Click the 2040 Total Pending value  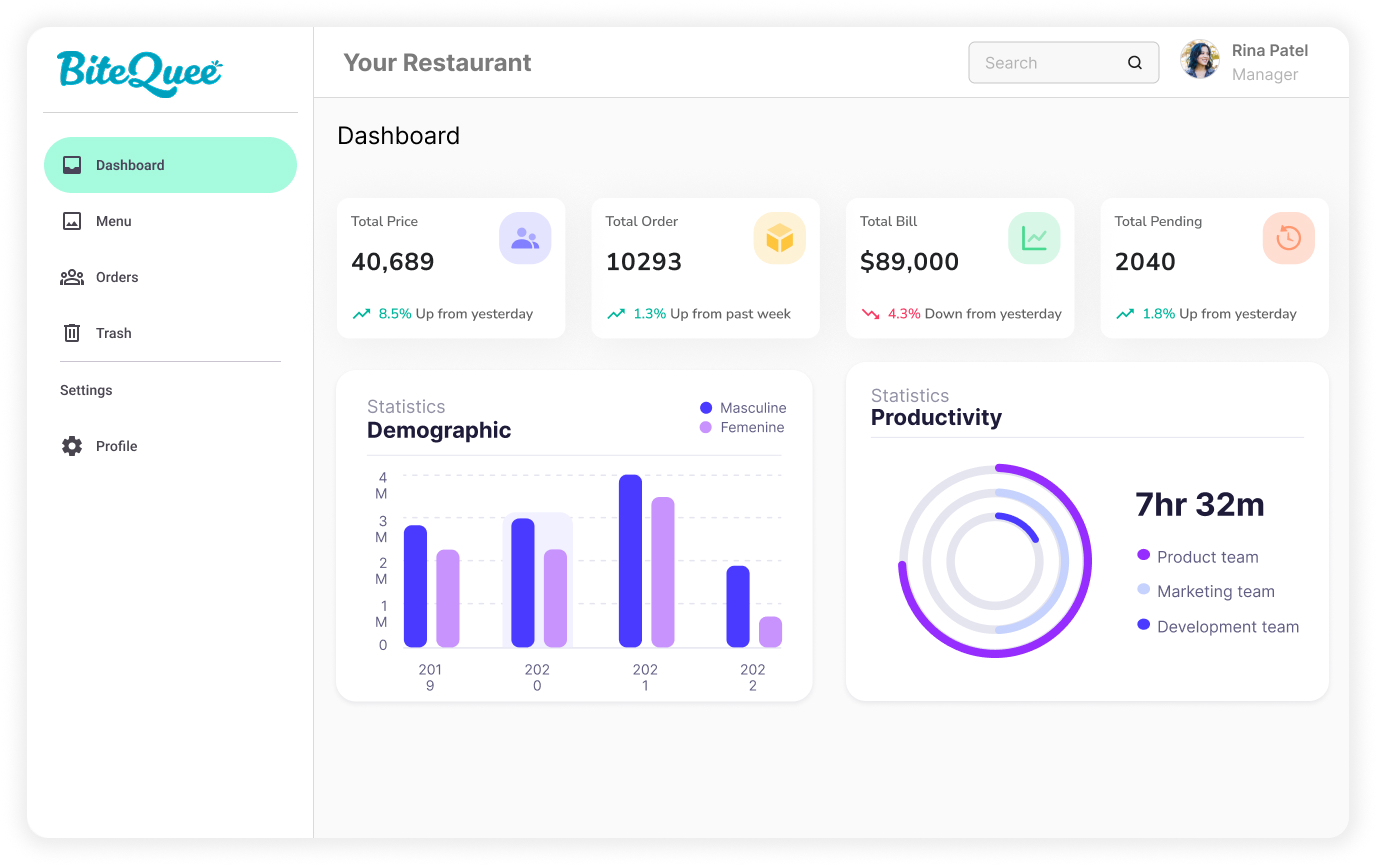pyautogui.click(x=1145, y=262)
